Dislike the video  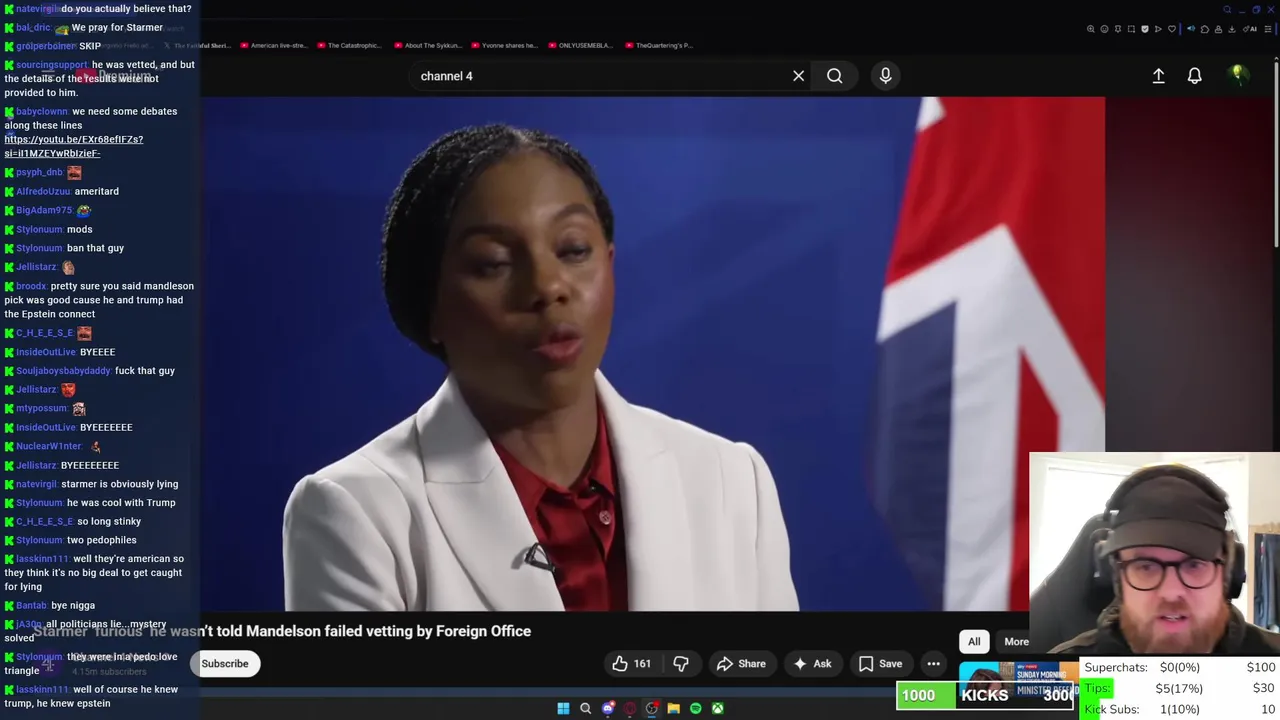point(681,664)
